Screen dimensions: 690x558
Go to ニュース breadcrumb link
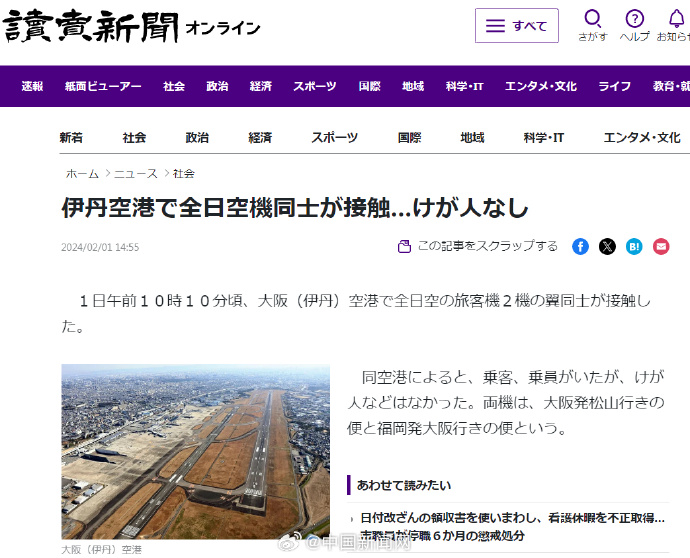click(x=136, y=174)
